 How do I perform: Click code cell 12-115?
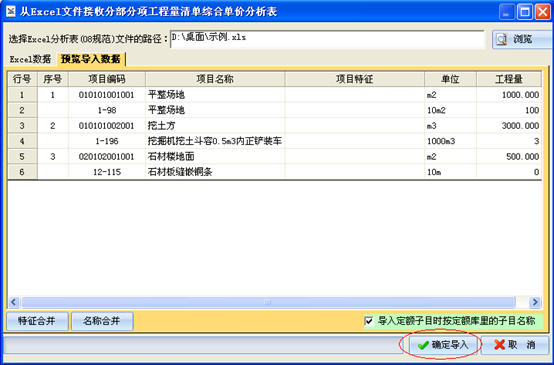107,172
